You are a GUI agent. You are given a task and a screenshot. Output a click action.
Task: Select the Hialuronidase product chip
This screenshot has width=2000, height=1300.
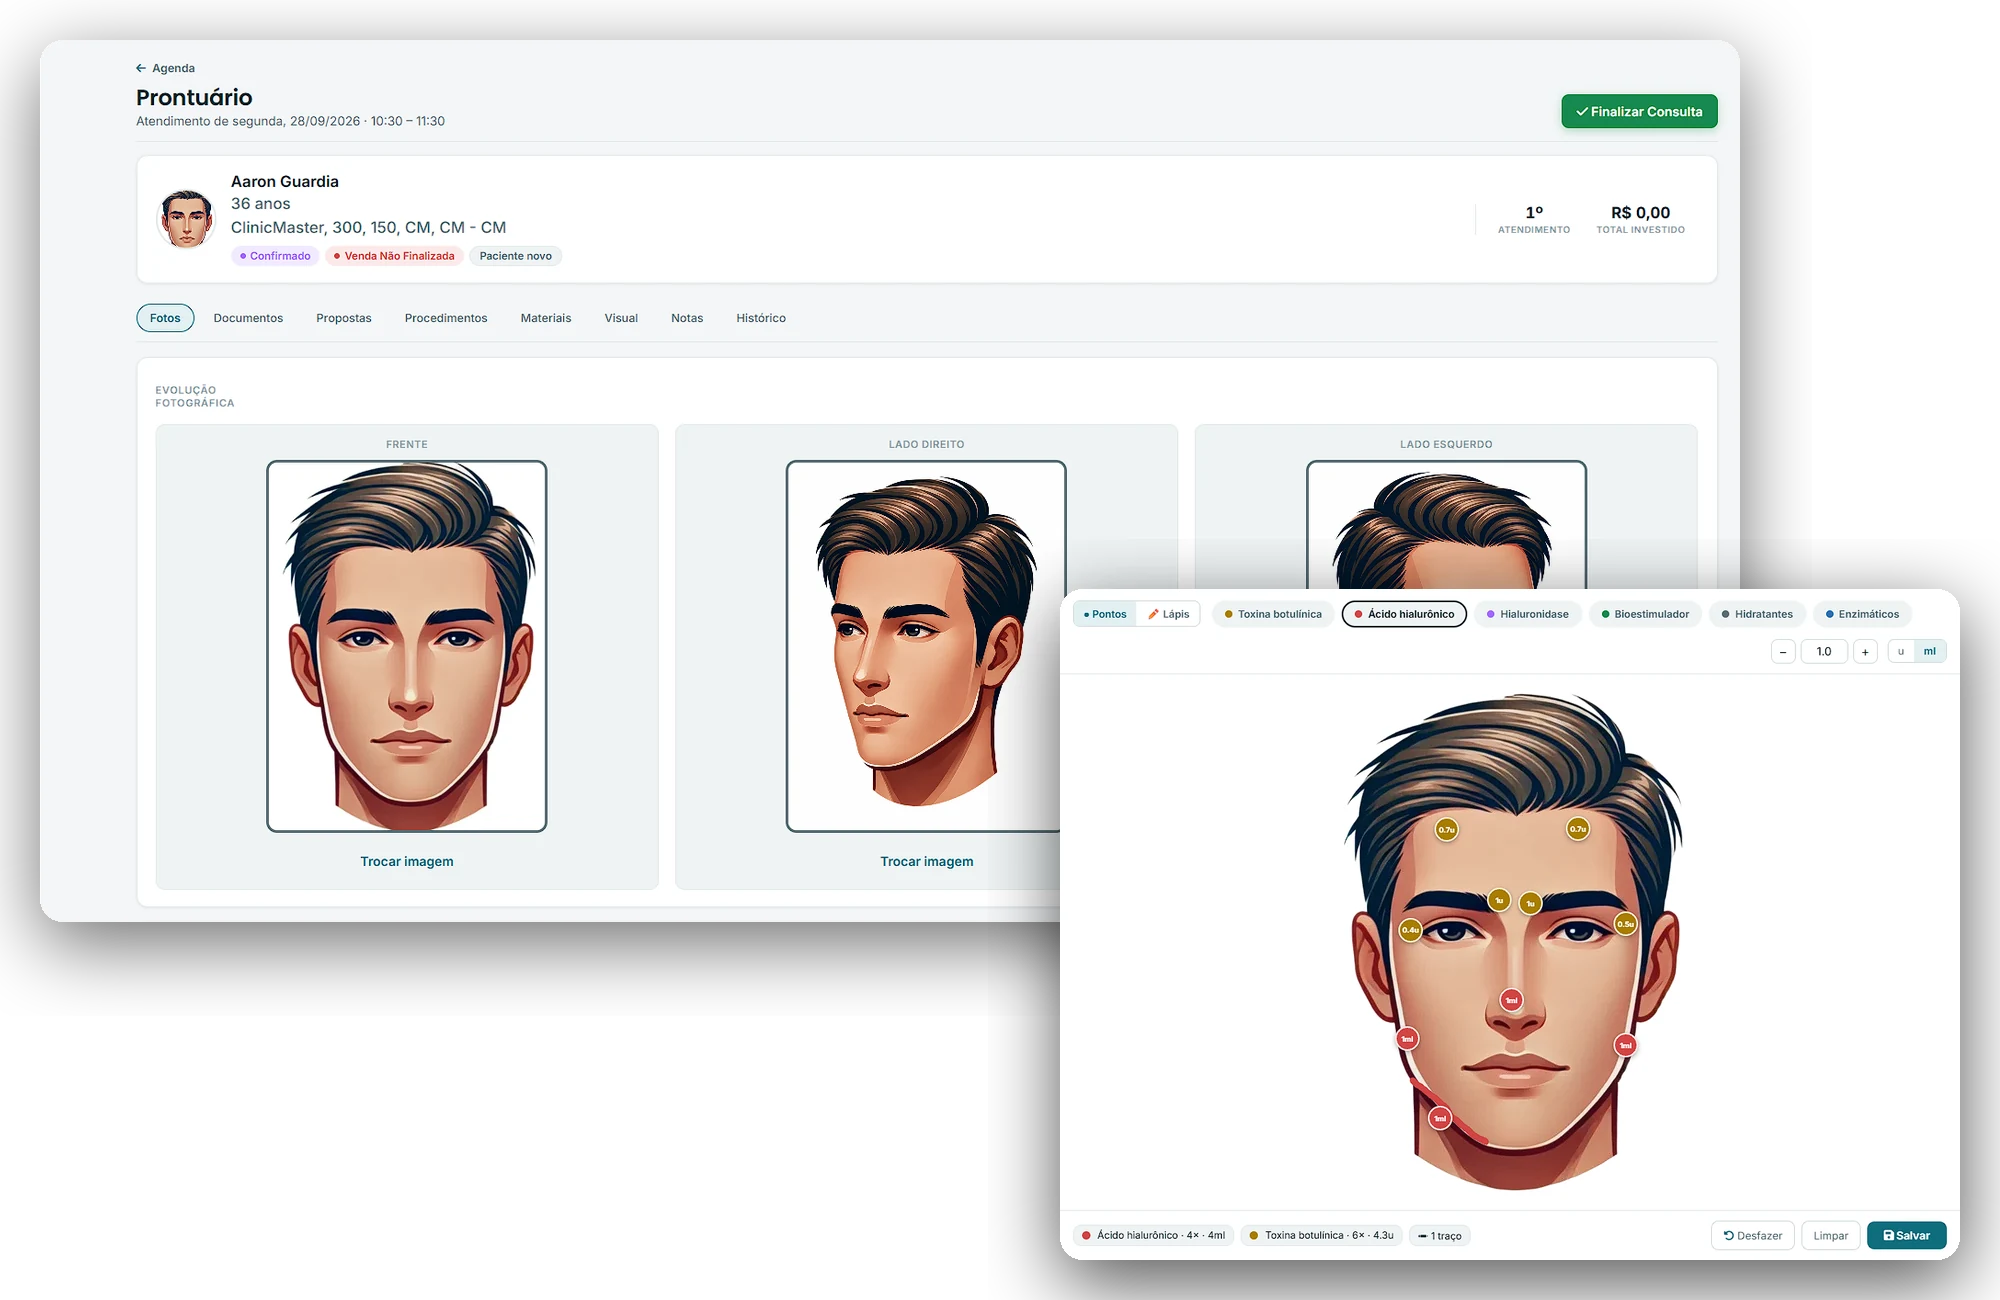click(1527, 614)
